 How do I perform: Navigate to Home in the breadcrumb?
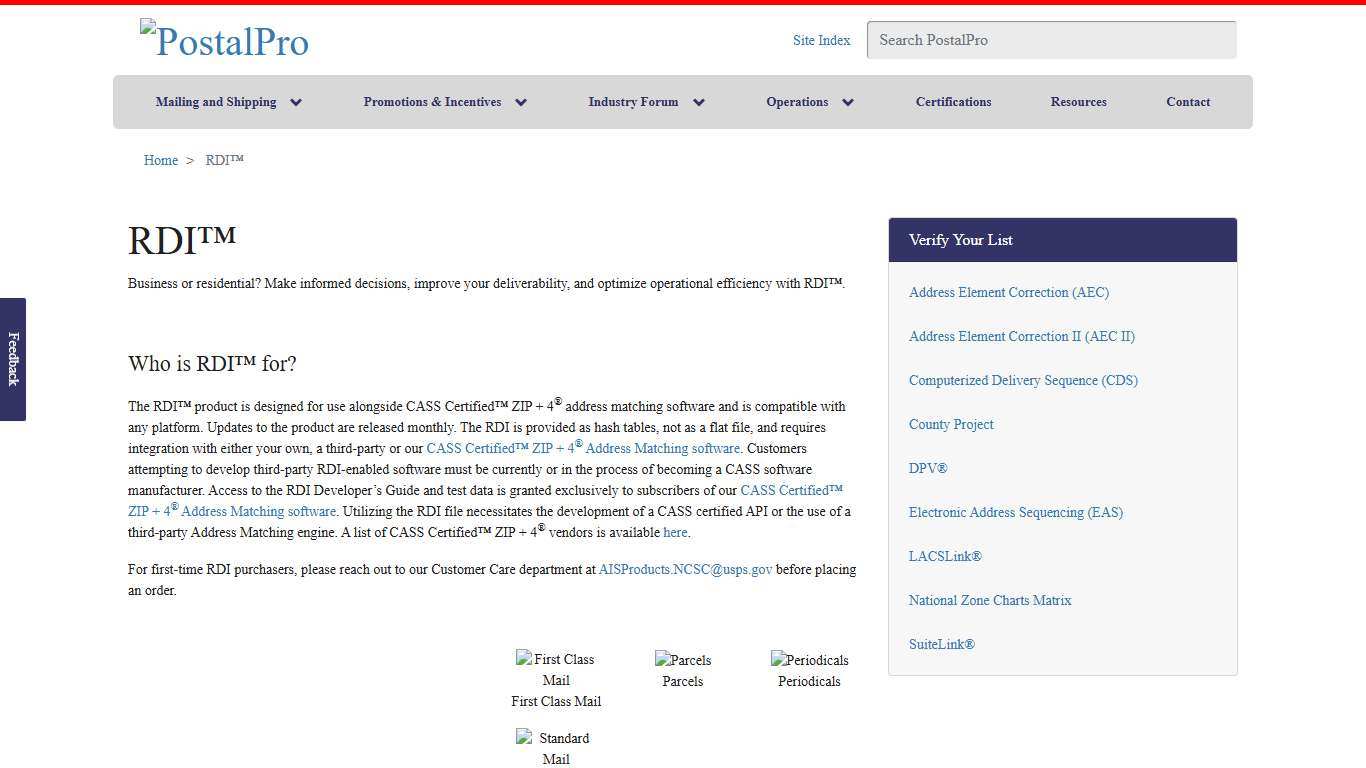[x=161, y=160]
